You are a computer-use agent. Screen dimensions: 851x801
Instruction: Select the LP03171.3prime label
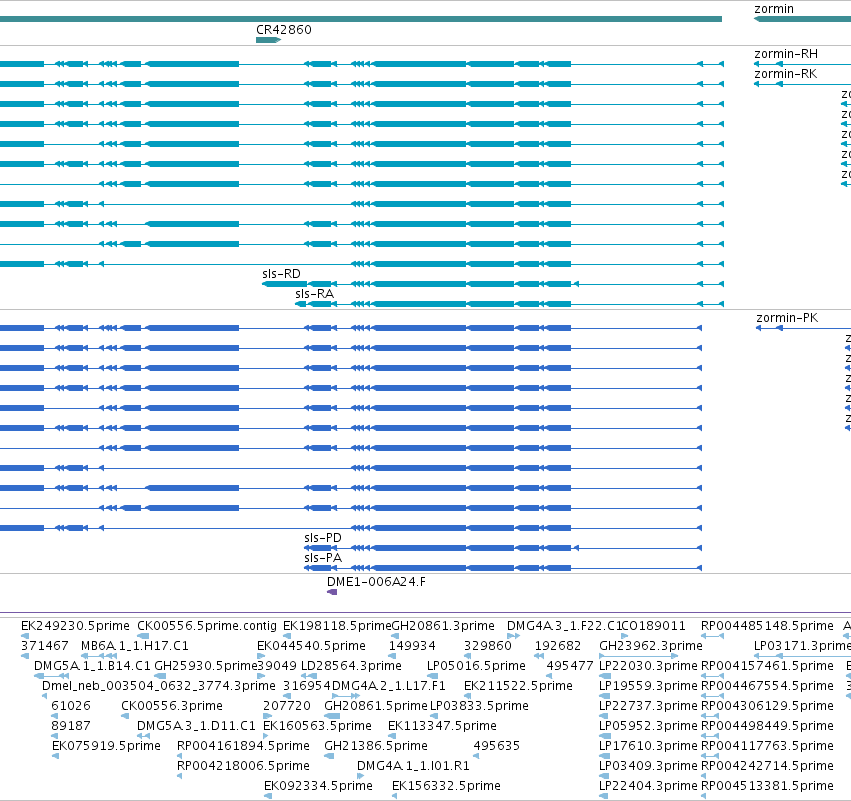(x=802, y=646)
